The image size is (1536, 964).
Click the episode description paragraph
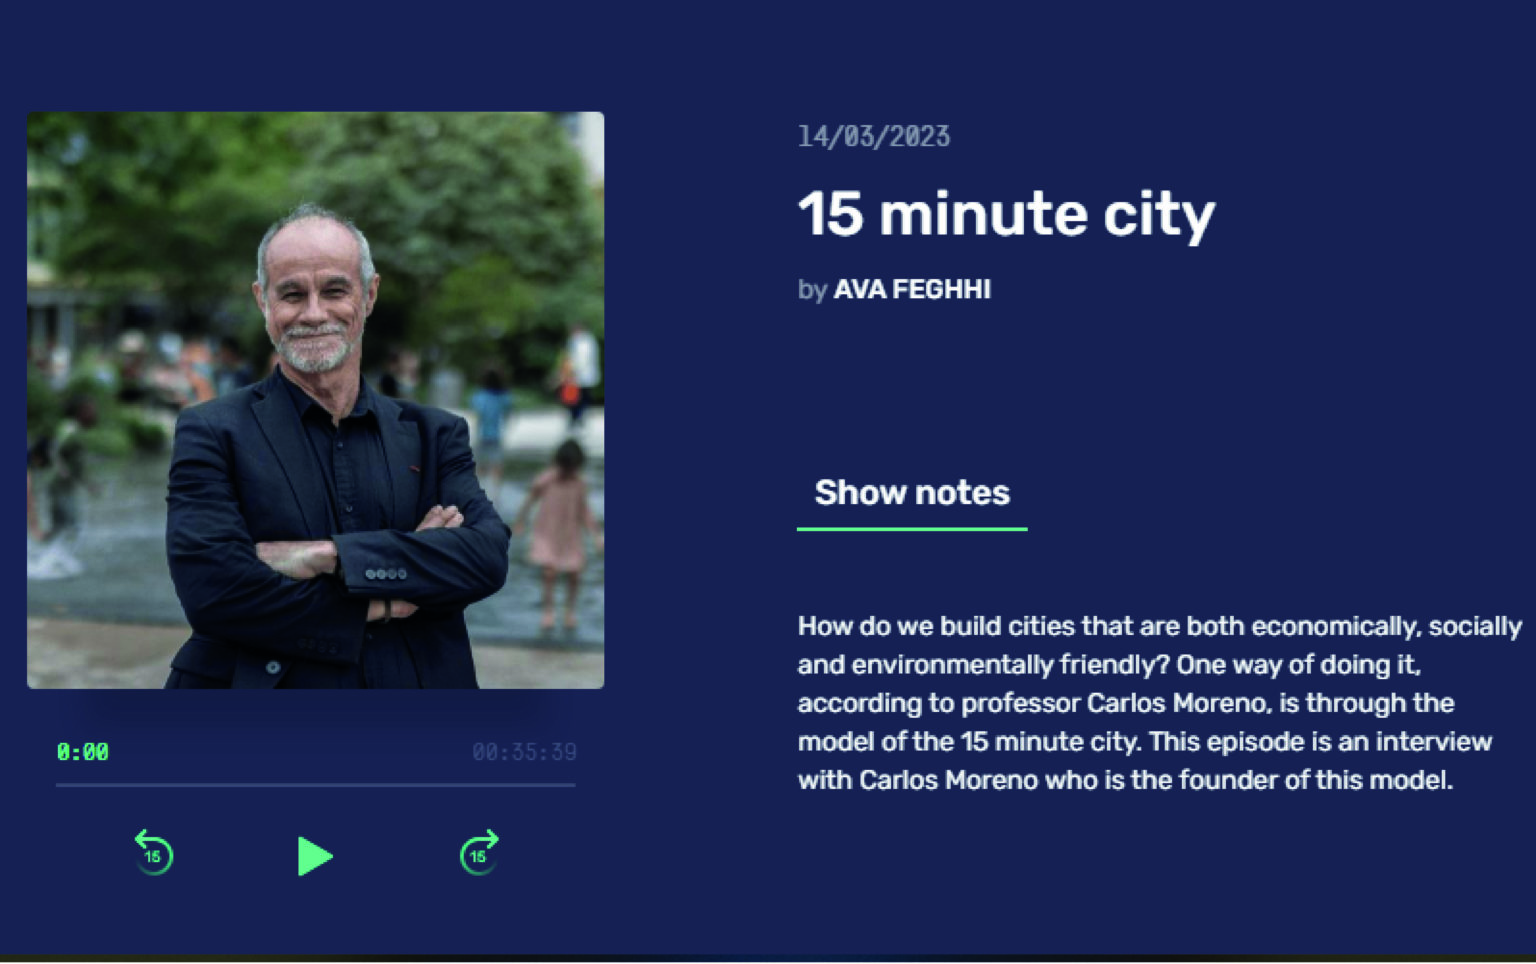pos(1160,703)
